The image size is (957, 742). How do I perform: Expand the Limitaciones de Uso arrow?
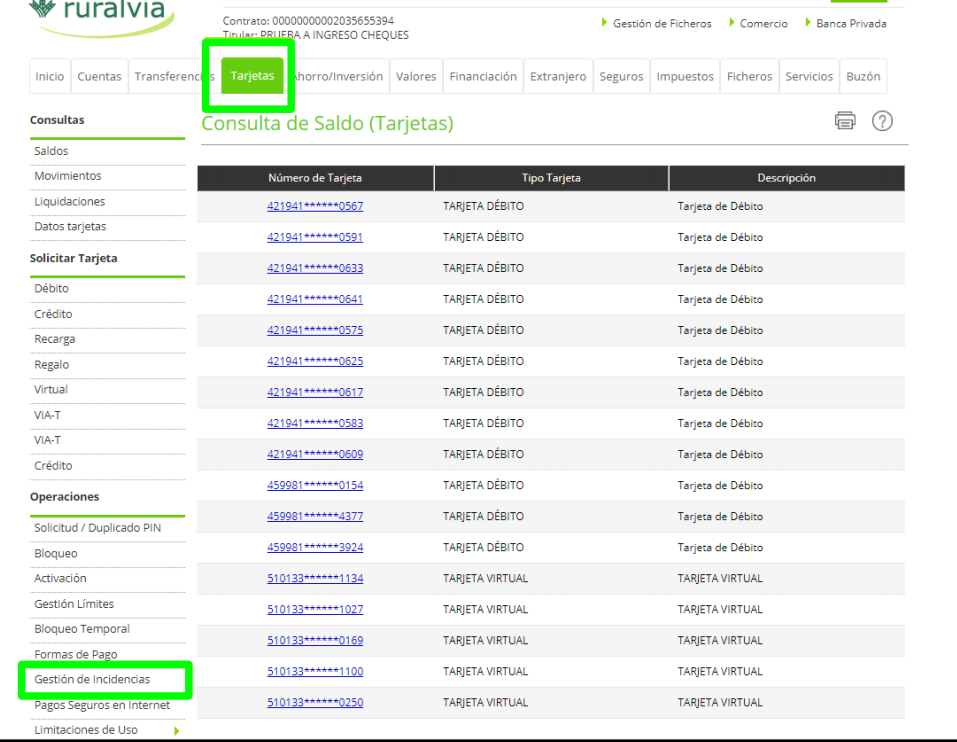tap(177, 731)
